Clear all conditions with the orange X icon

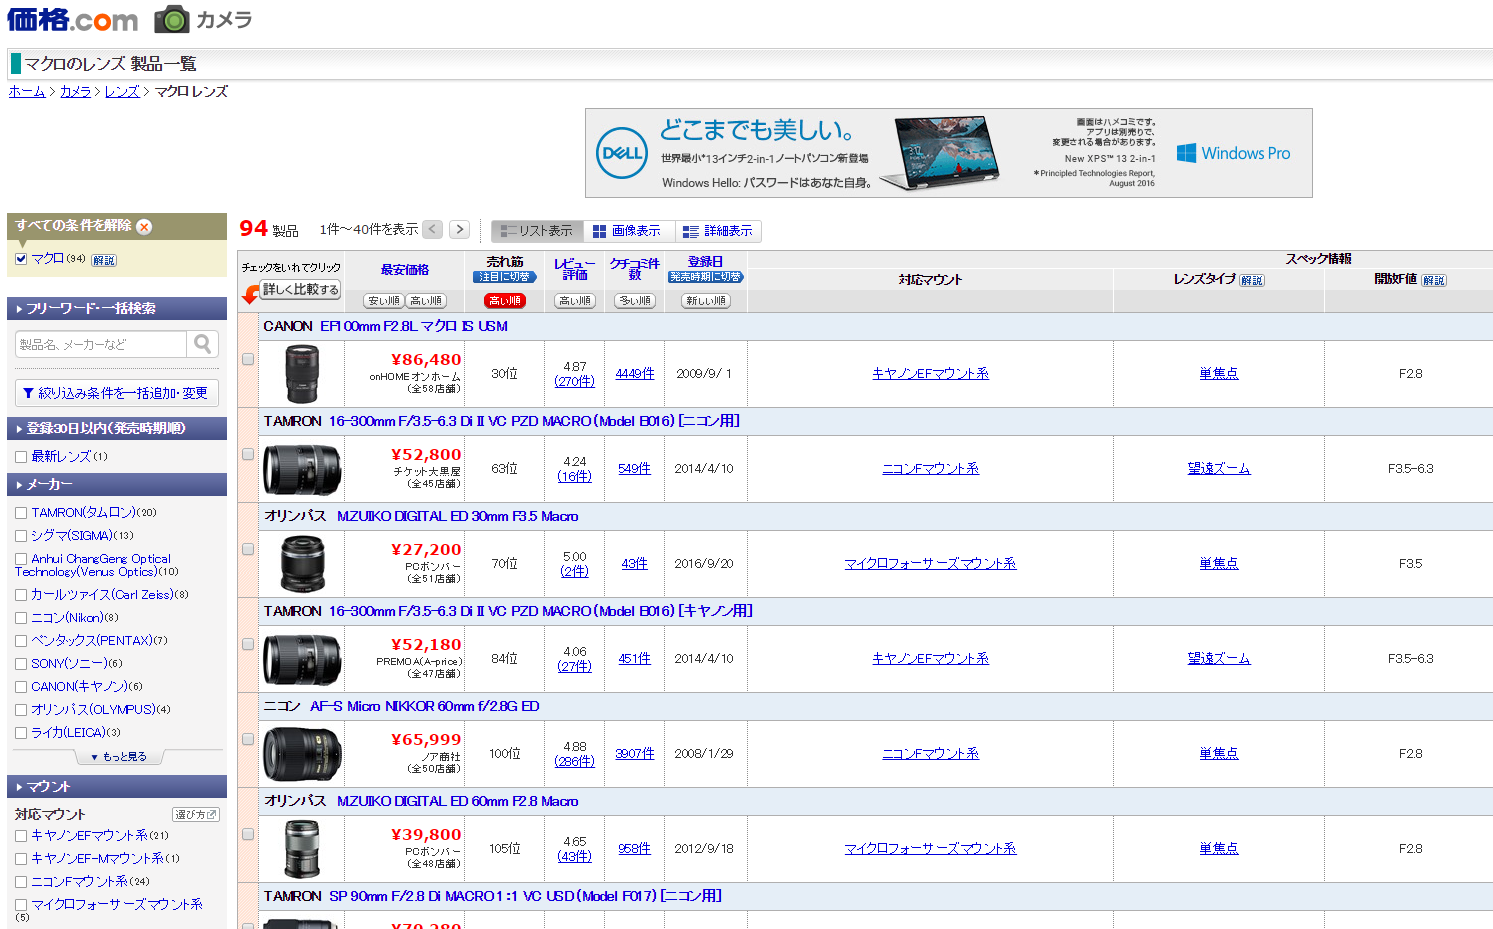pos(144,227)
